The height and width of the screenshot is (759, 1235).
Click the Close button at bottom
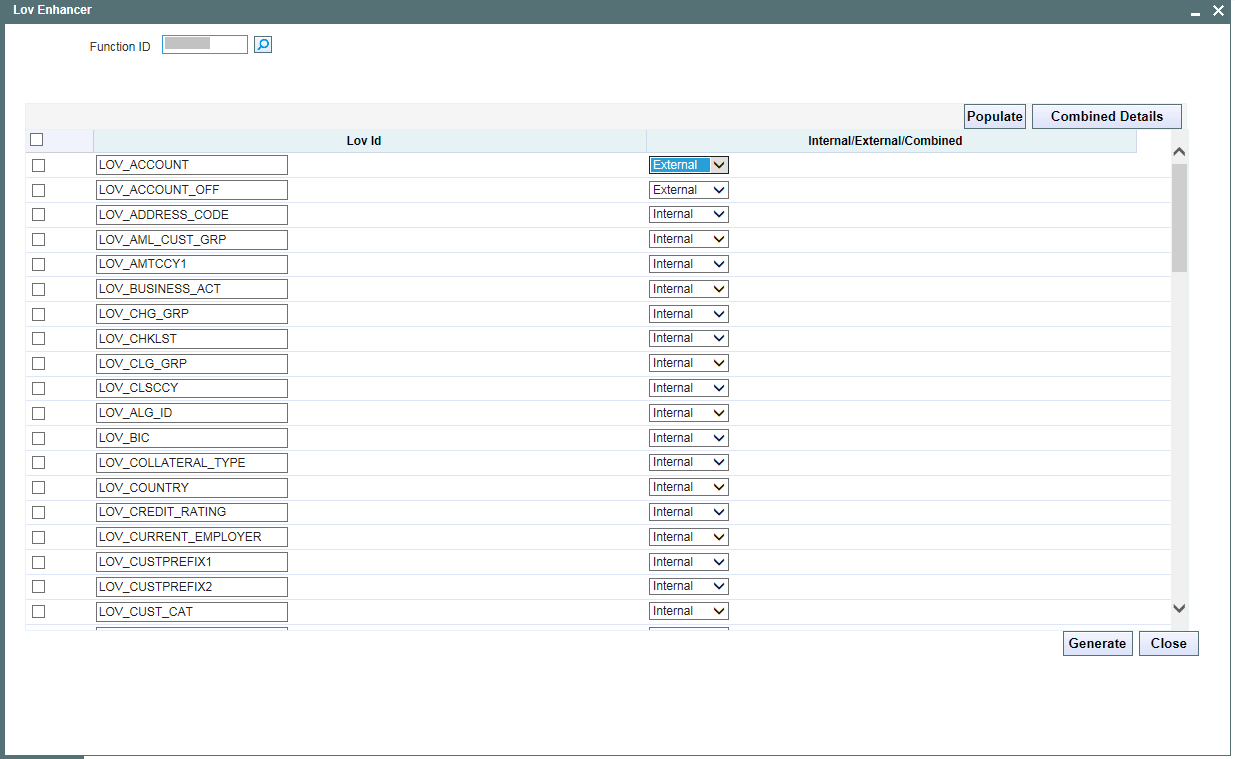click(x=1168, y=643)
